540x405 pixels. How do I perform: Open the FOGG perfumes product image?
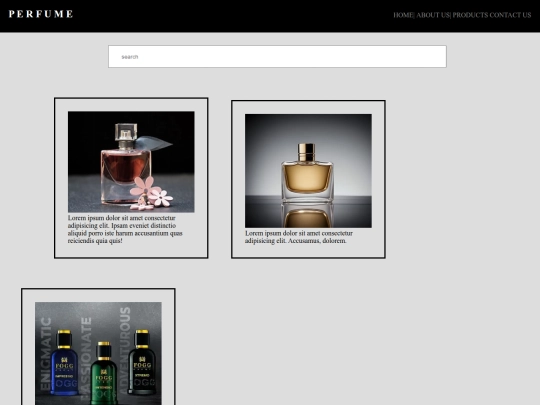click(98, 353)
